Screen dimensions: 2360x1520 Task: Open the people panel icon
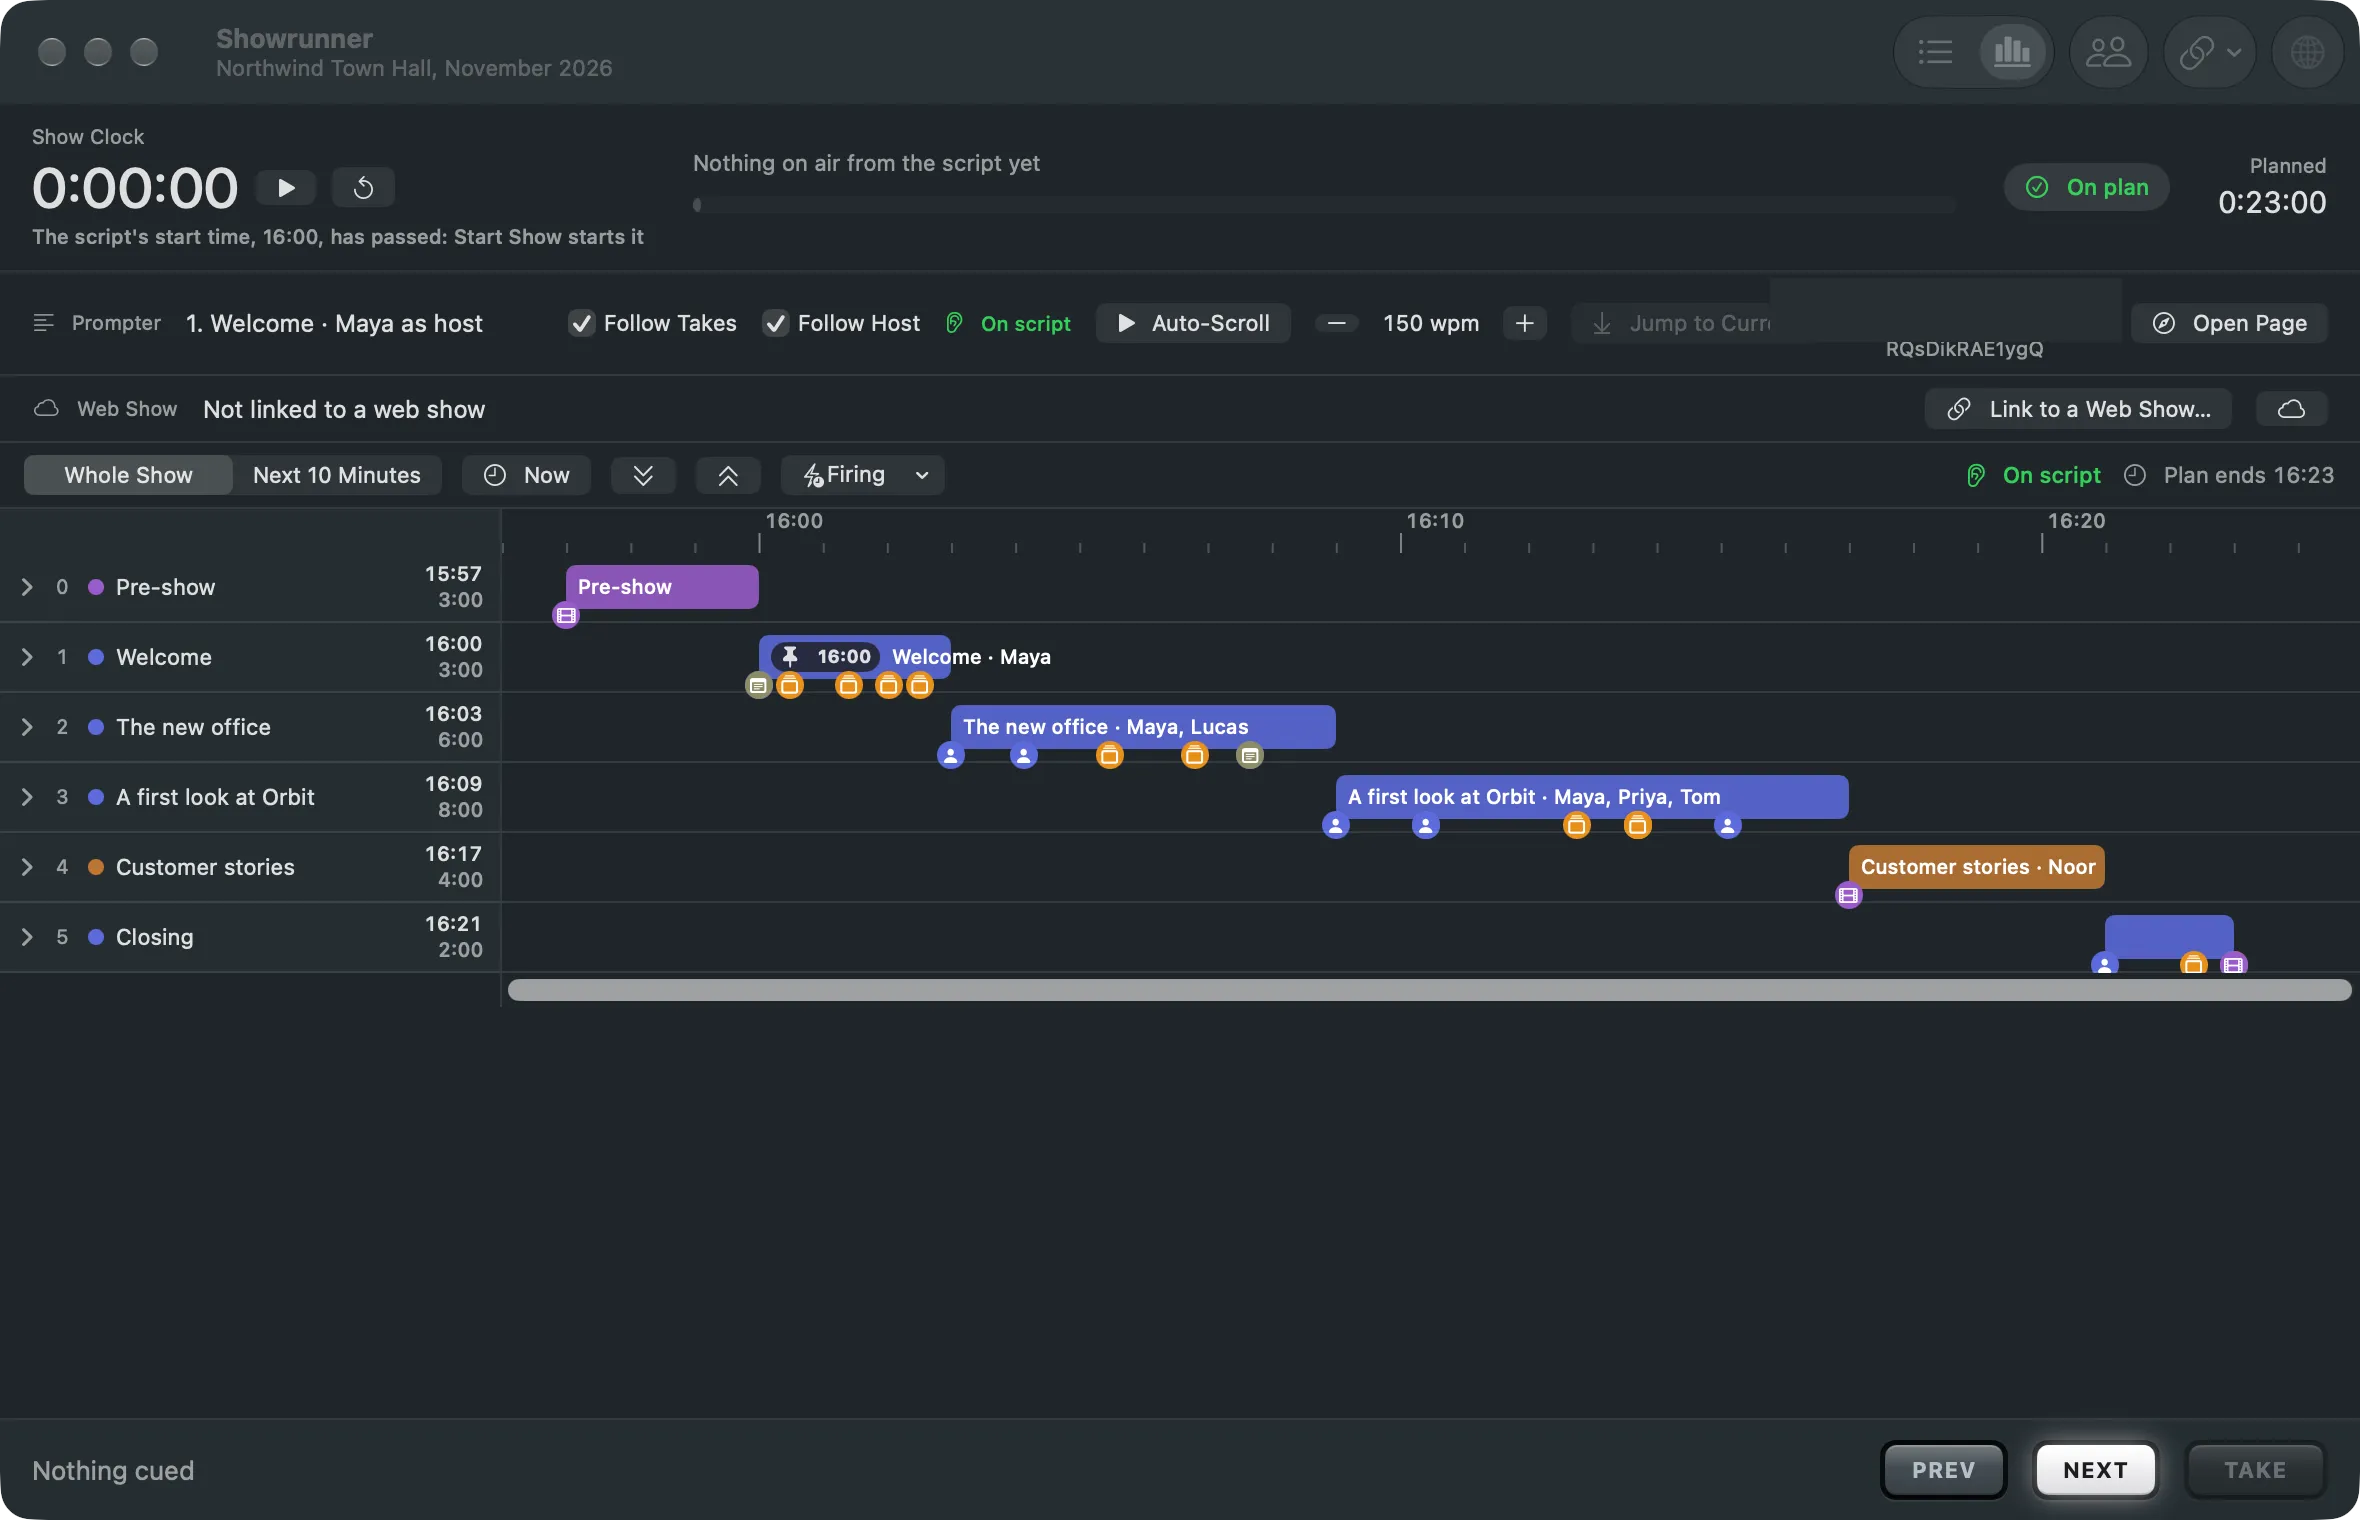coord(2108,52)
